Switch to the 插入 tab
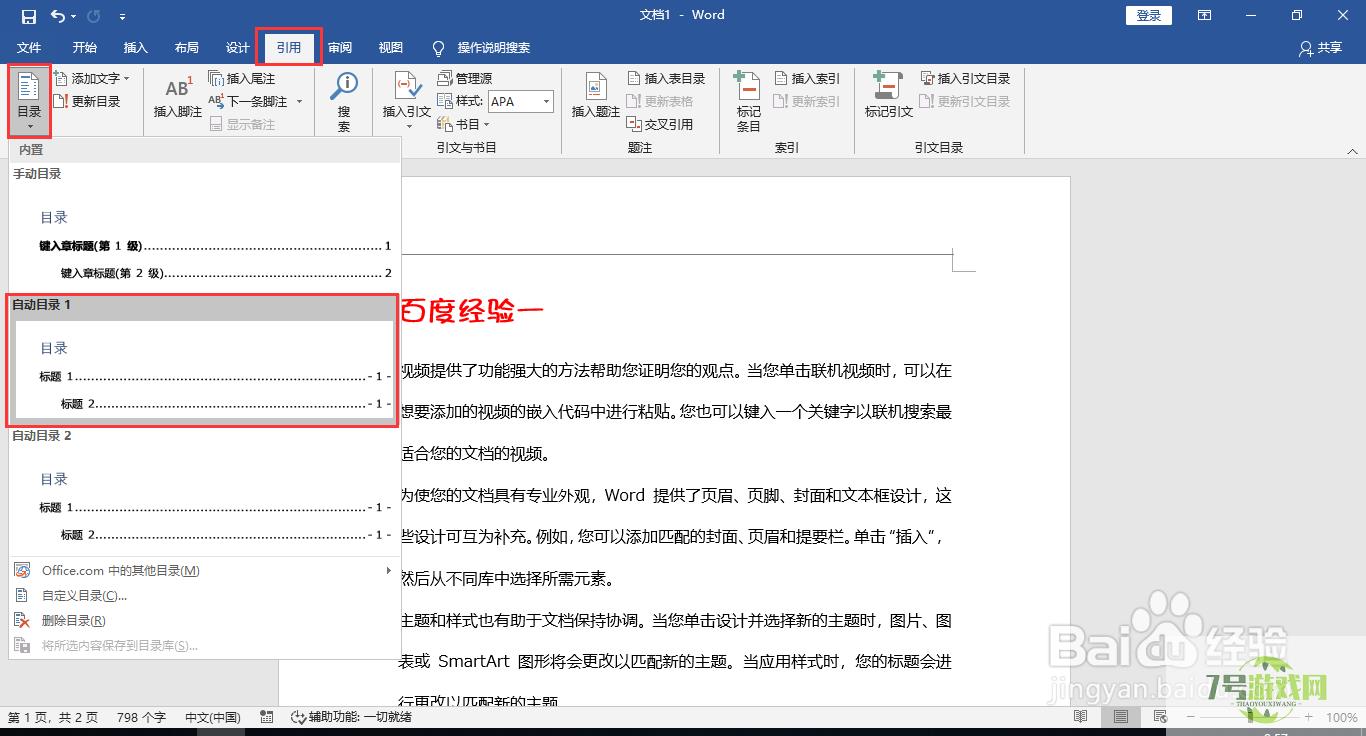The width and height of the screenshot is (1366, 736). pos(135,48)
